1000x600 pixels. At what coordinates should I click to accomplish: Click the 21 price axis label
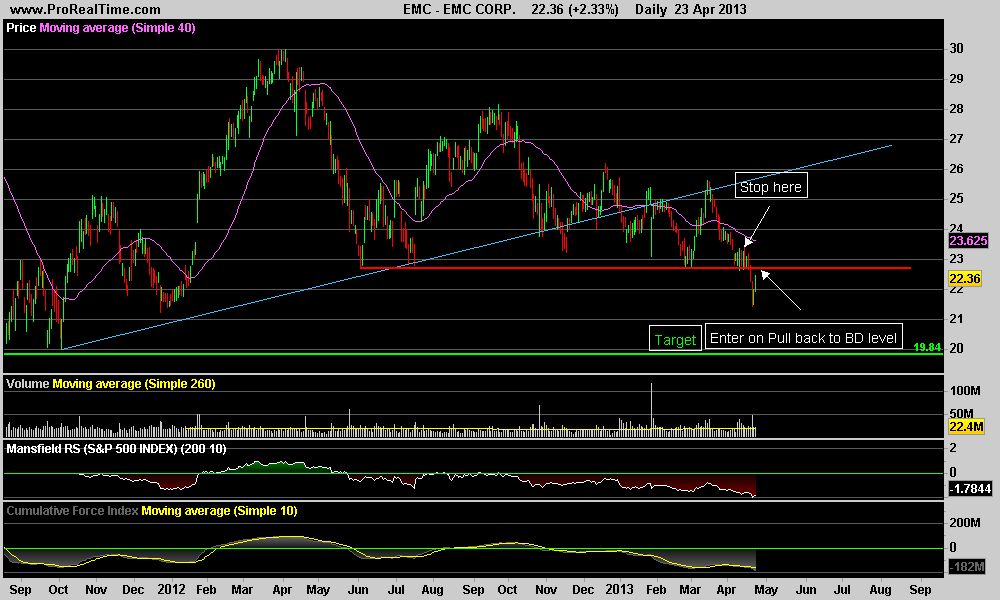coord(956,319)
